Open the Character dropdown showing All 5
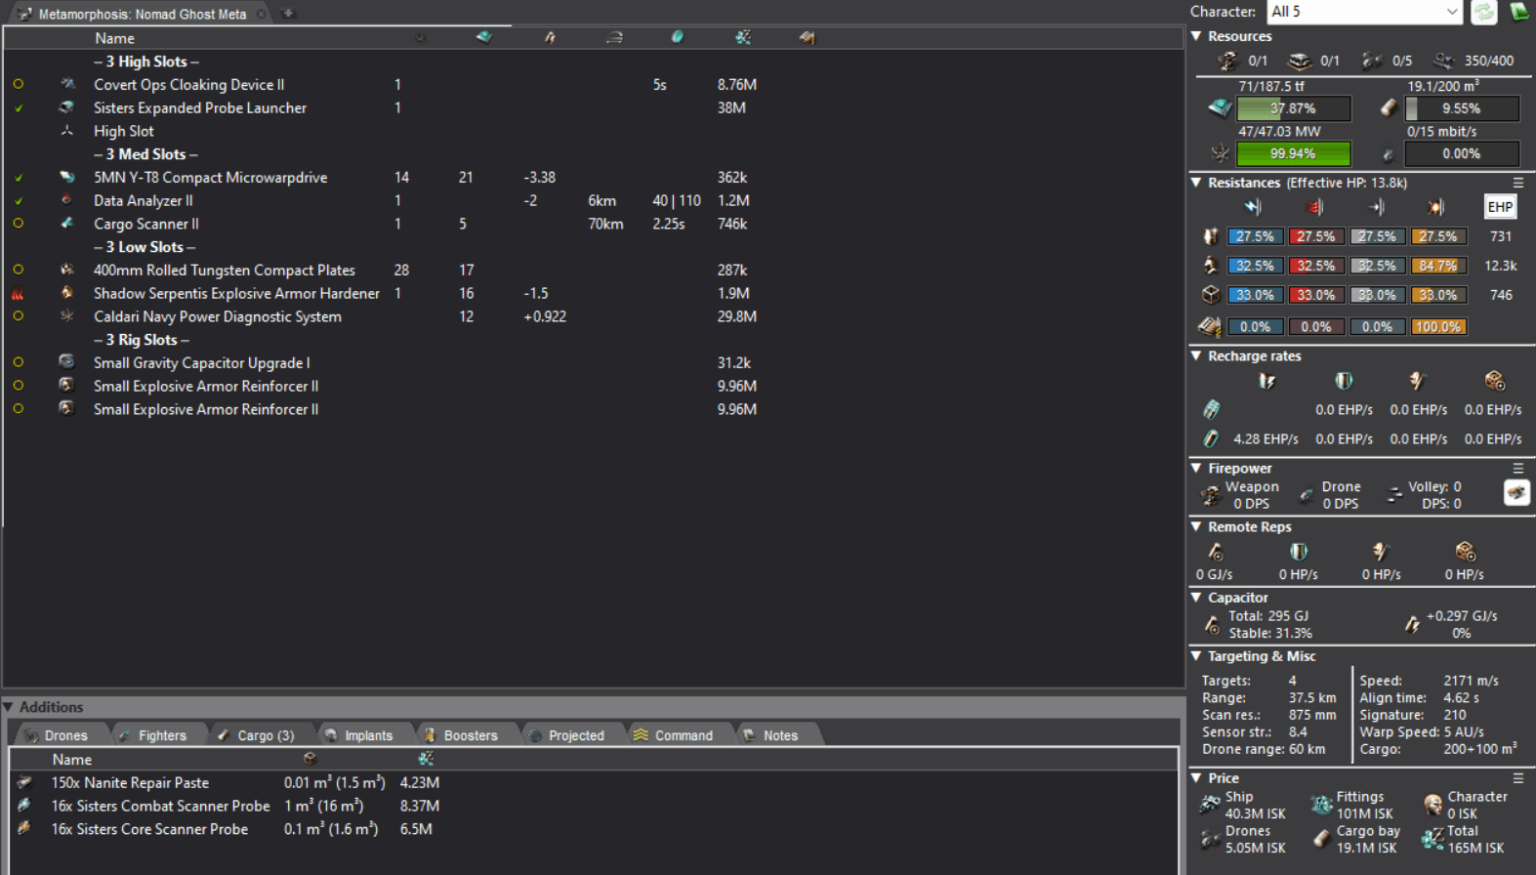Image resolution: width=1536 pixels, height=875 pixels. click(x=1365, y=12)
